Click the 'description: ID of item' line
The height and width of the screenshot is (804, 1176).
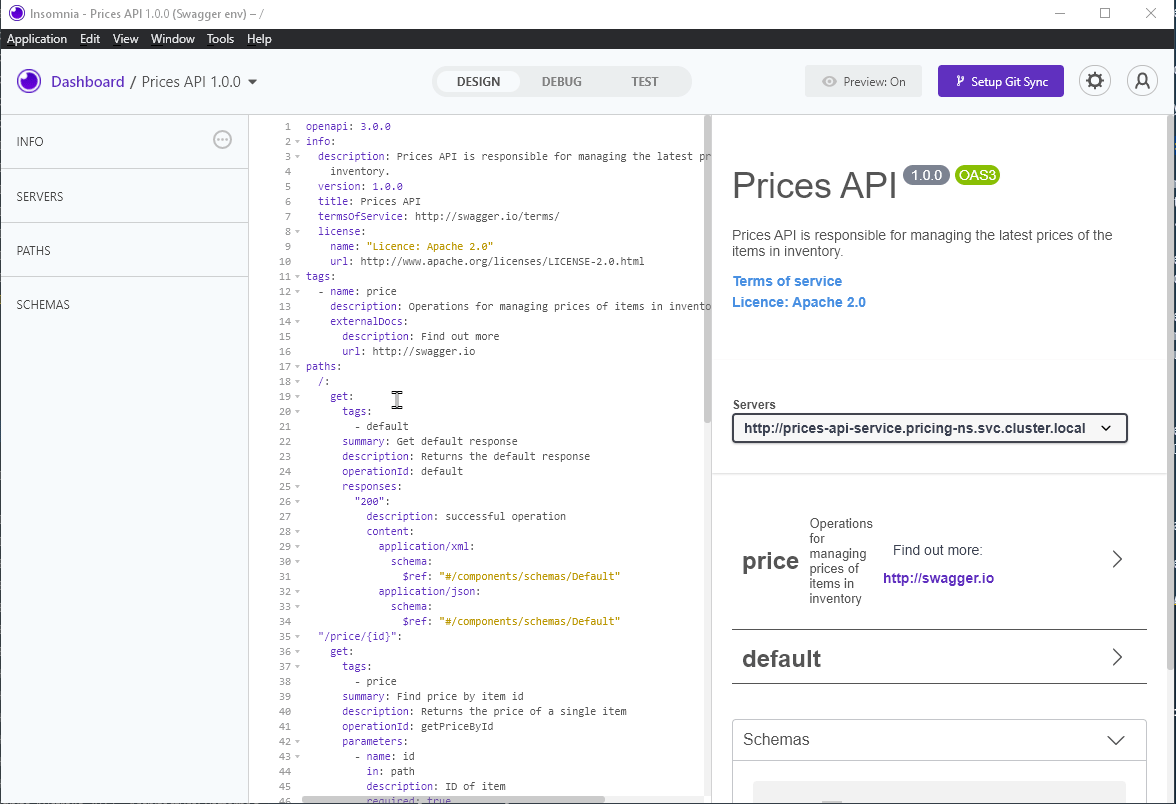pyautogui.click(x=436, y=787)
